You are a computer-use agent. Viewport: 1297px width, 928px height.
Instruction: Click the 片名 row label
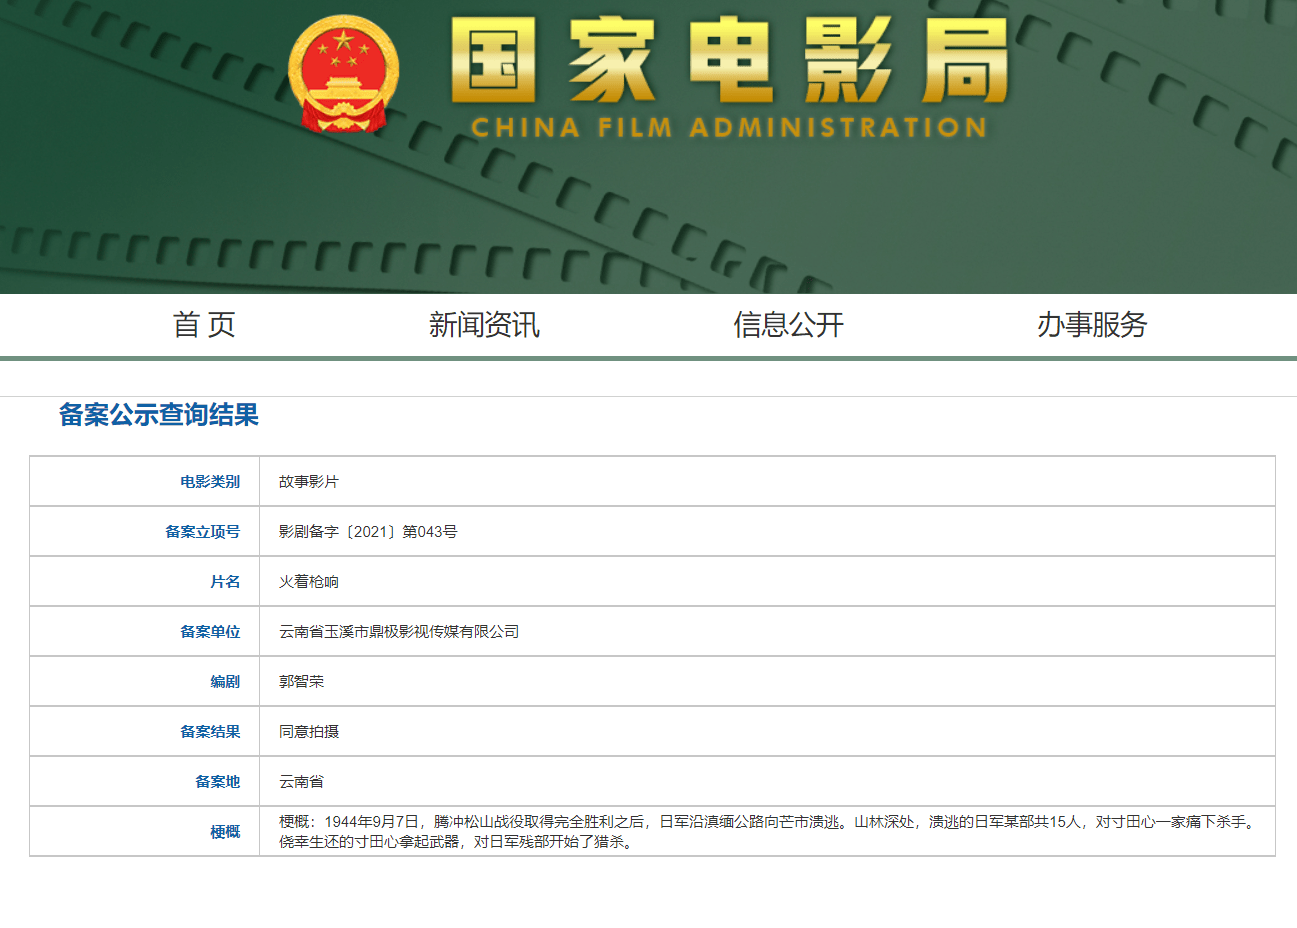pyautogui.click(x=225, y=582)
